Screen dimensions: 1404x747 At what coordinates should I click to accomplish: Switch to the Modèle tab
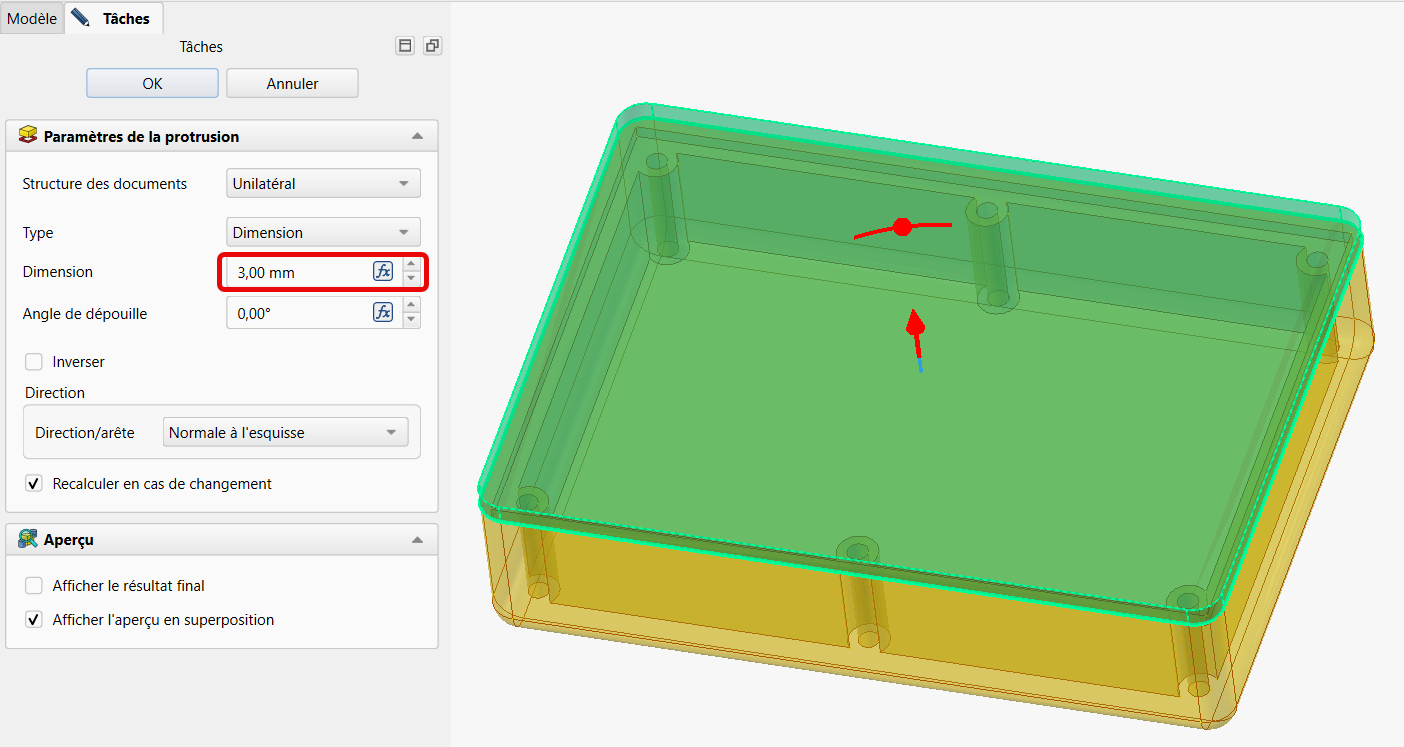click(x=32, y=18)
